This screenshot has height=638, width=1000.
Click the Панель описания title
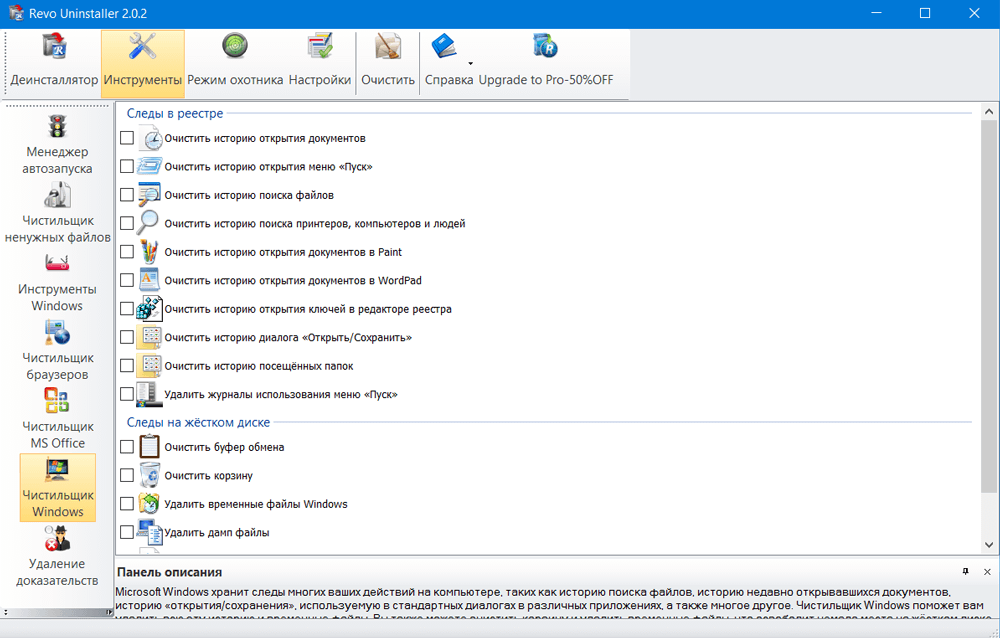click(170, 572)
